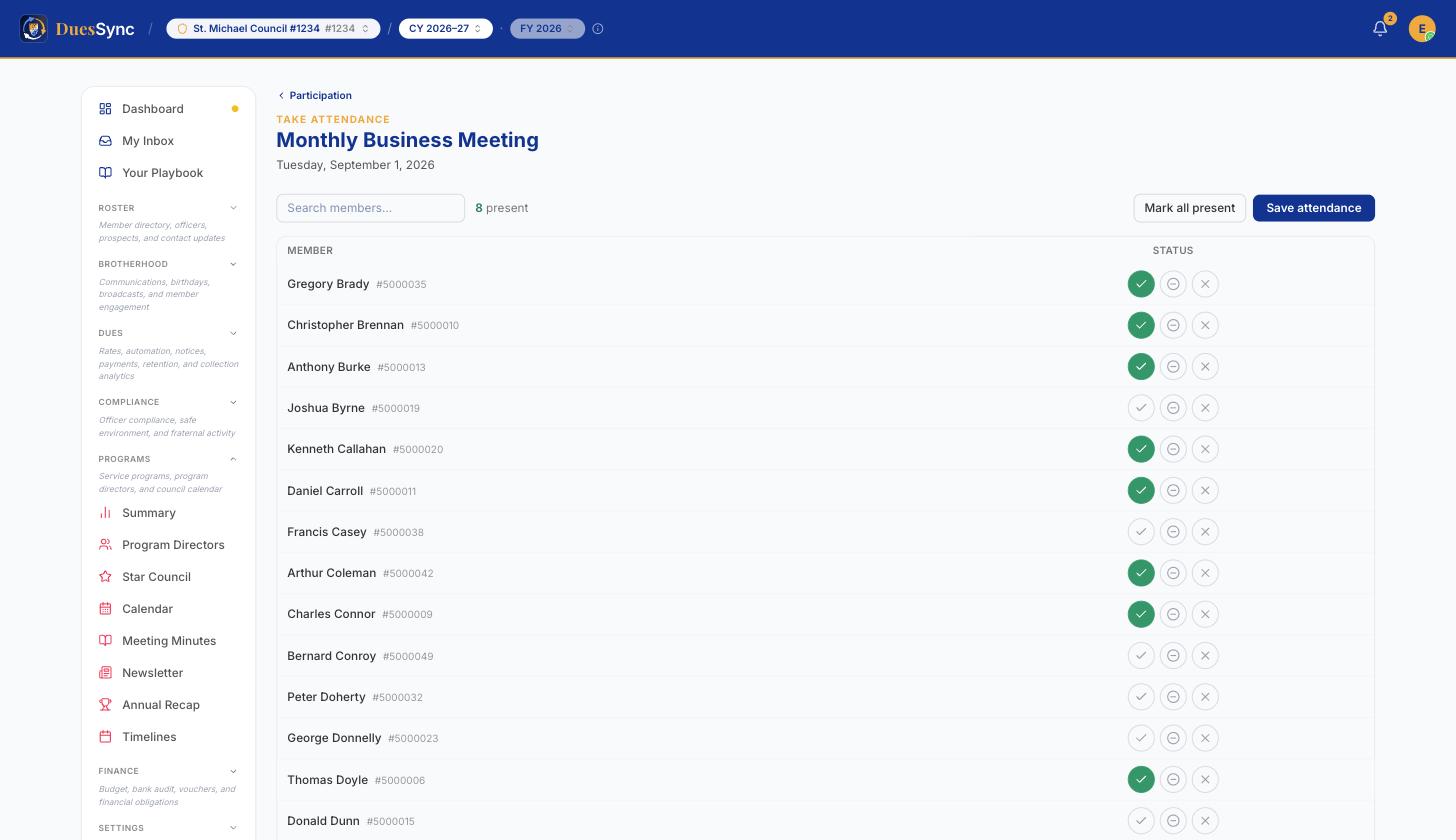Screen dimensions: 1456x840
Task: Expand the Finance sidebar section
Action: coord(168,771)
